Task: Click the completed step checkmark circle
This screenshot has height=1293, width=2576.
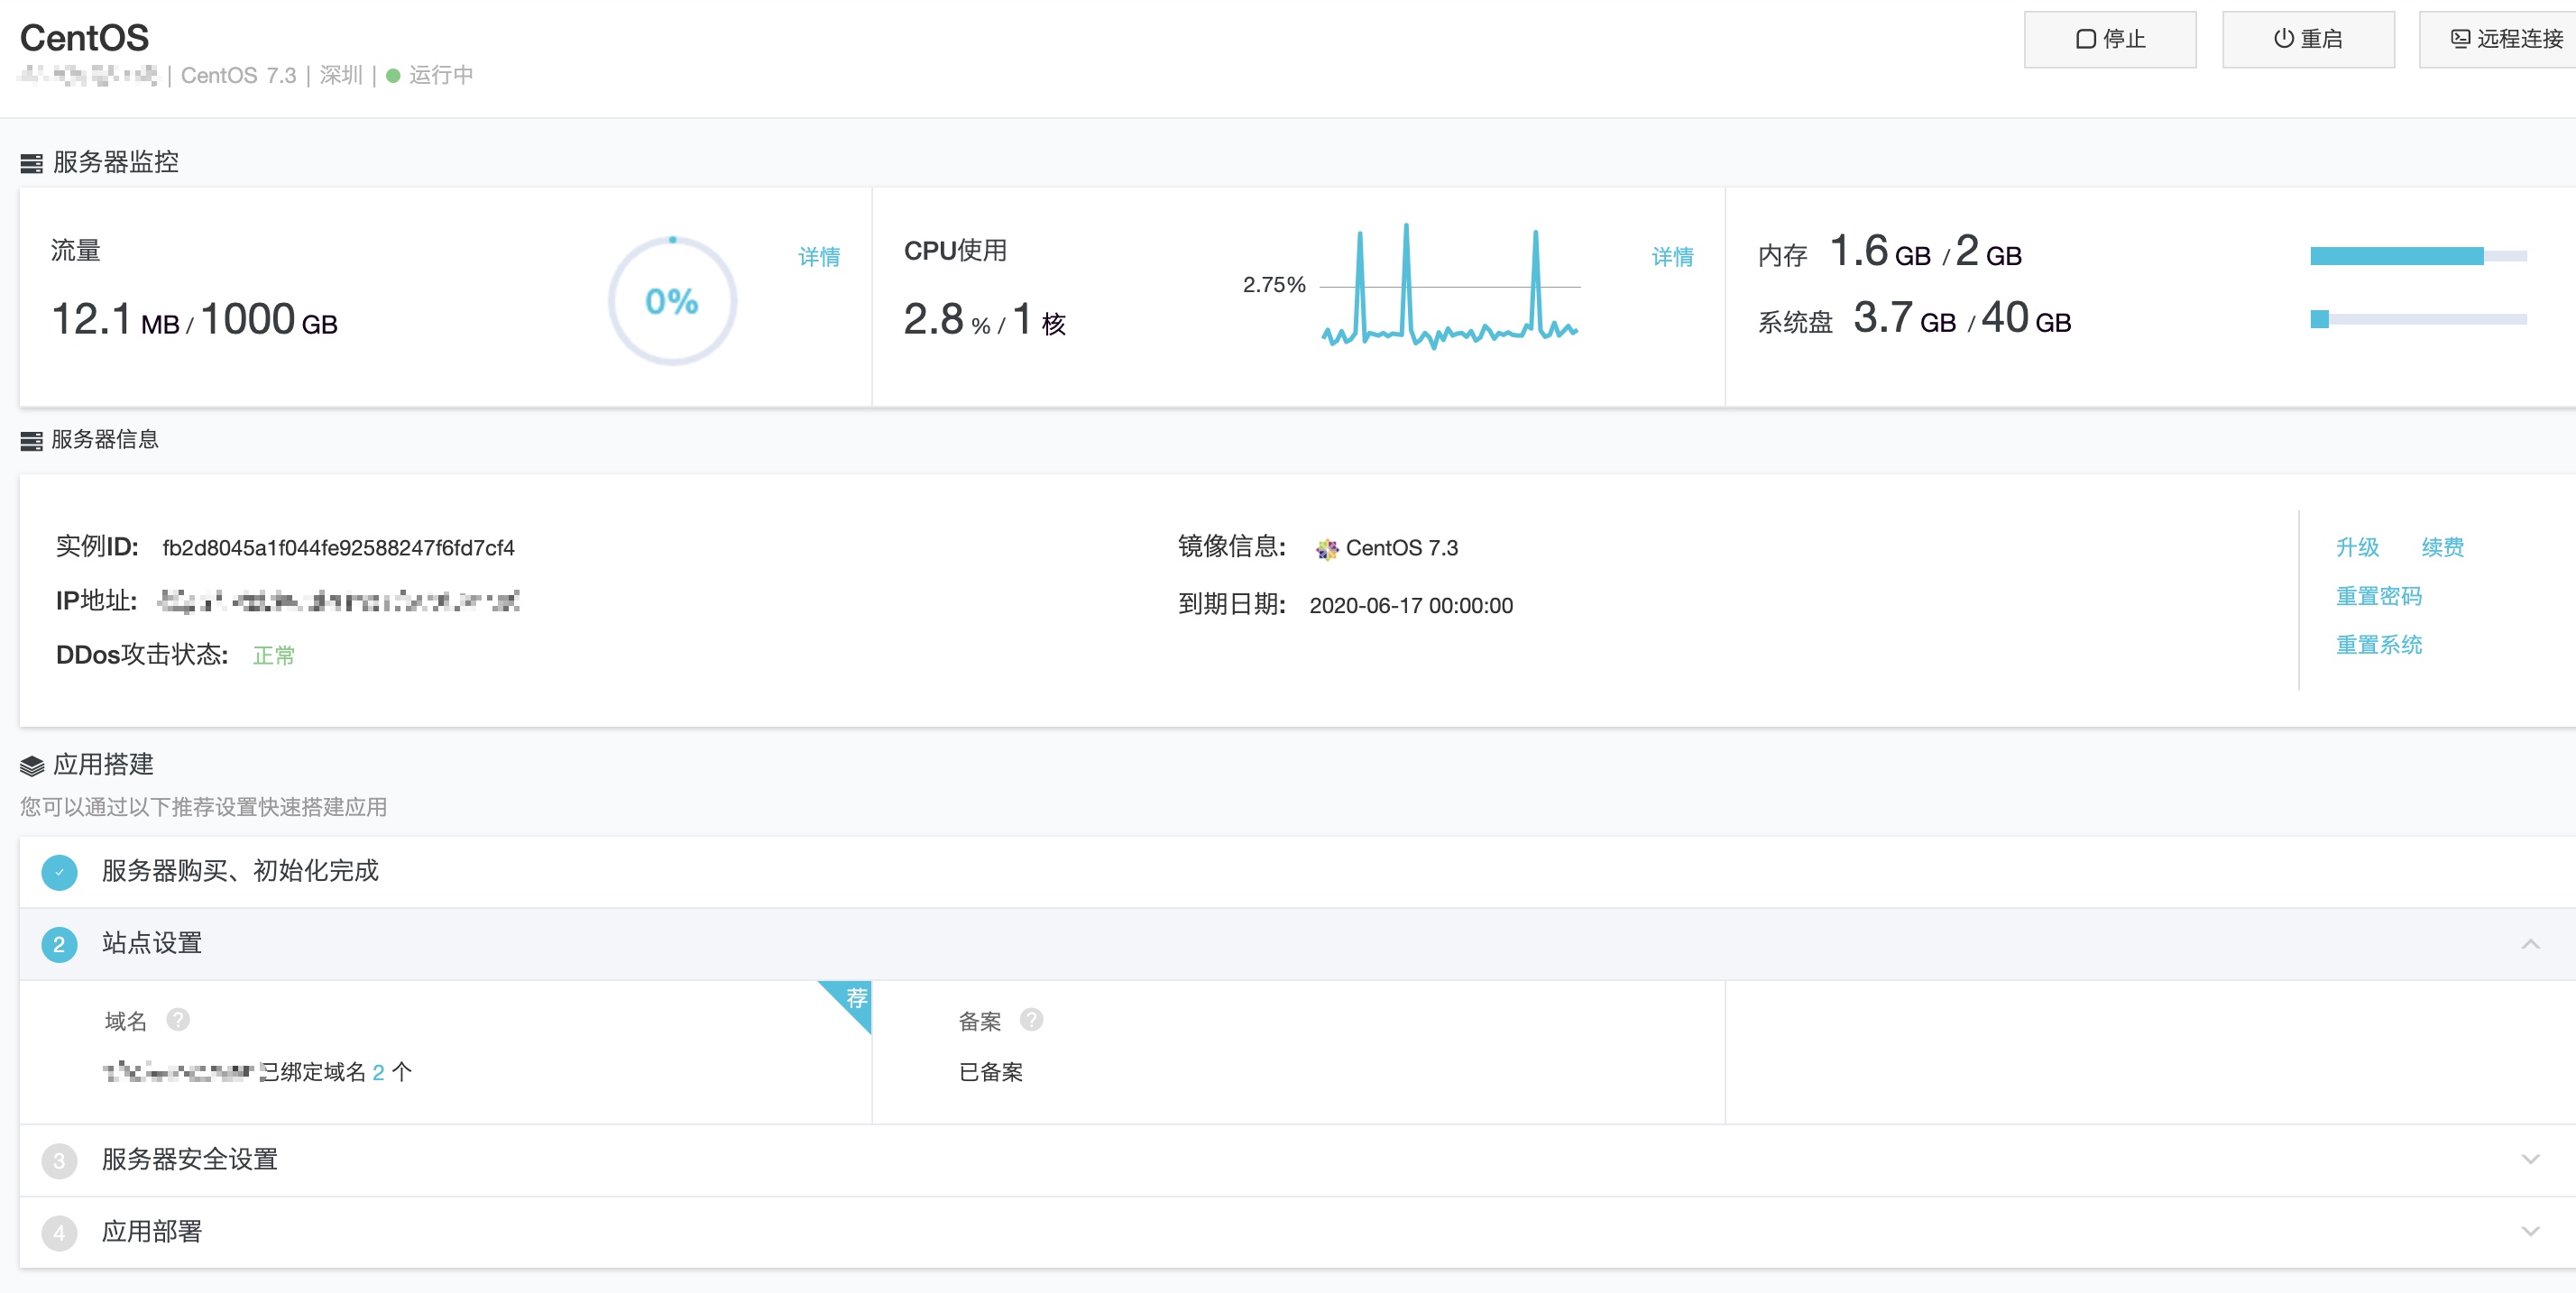Action: click(x=59, y=872)
